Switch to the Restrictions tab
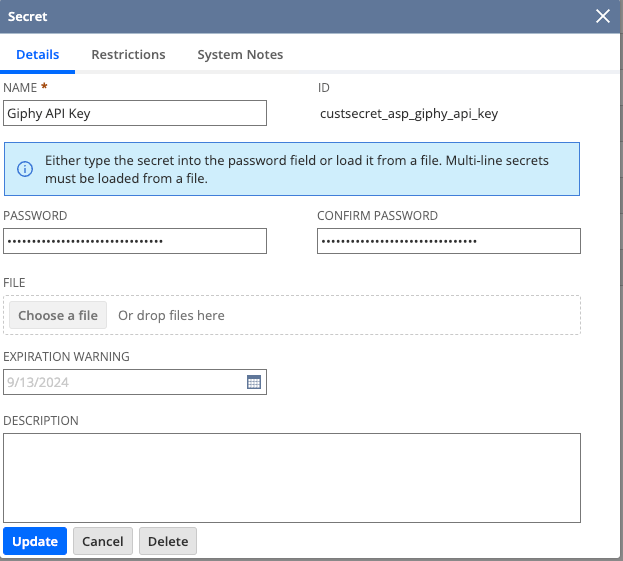 click(x=128, y=55)
